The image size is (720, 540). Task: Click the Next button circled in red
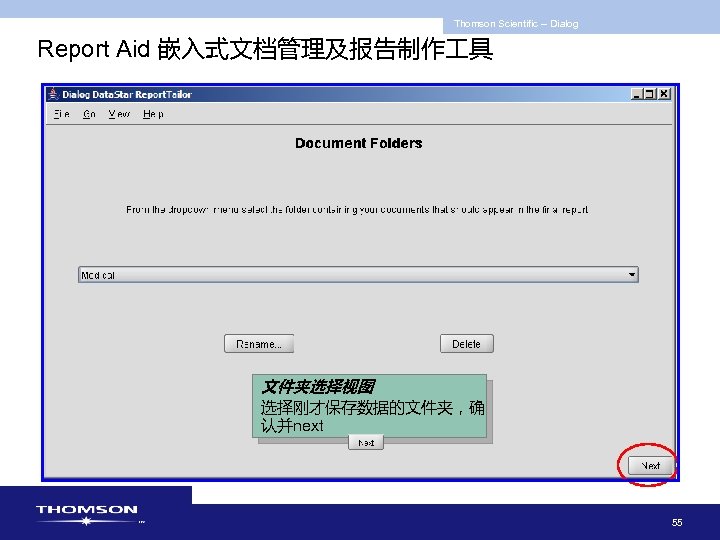pyautogui.click(x=651, y=466)
